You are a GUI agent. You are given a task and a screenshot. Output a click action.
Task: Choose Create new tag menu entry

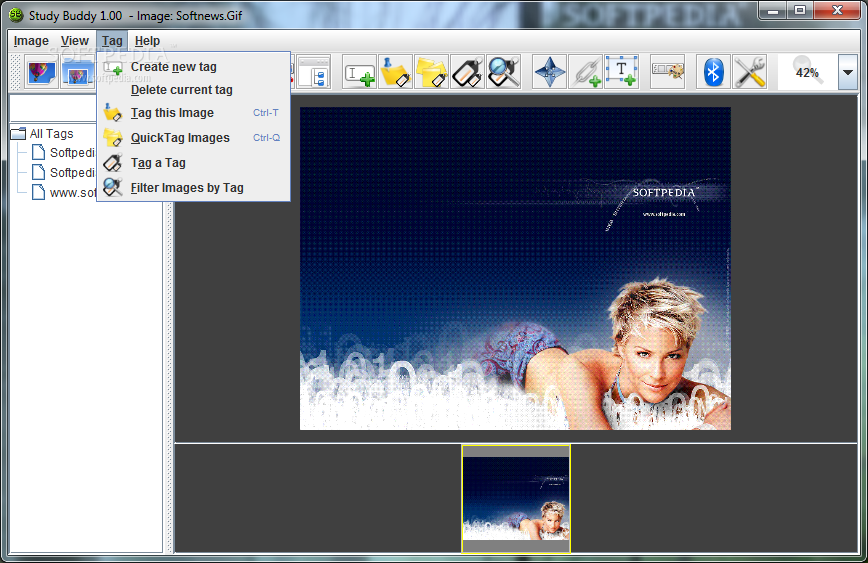(193, 67)
